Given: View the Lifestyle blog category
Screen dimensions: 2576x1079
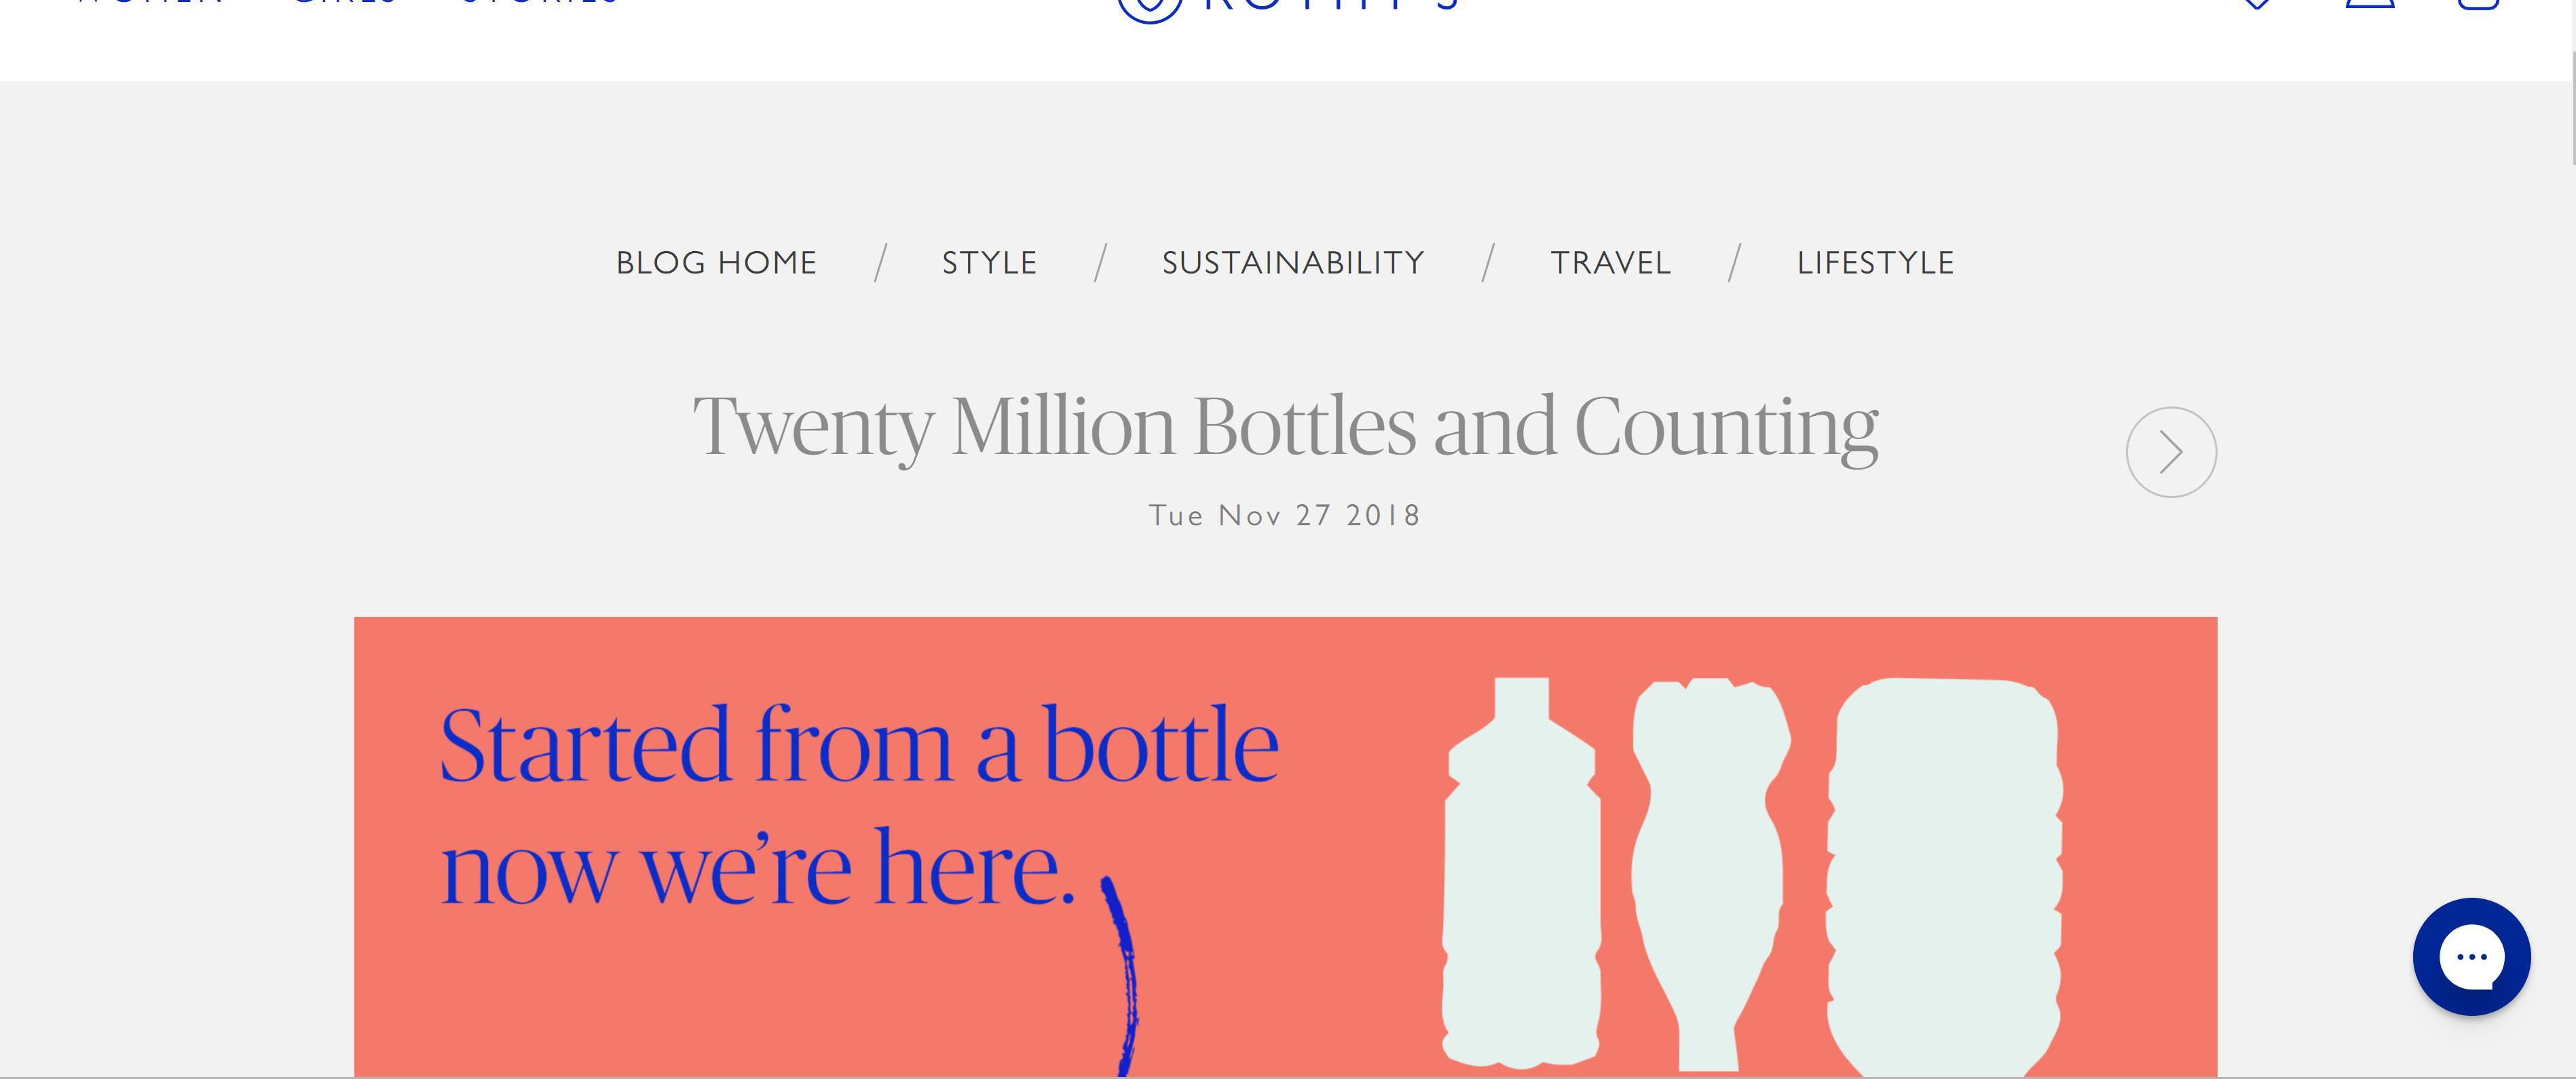Looking at the screenshot, I should (1875, 263).
